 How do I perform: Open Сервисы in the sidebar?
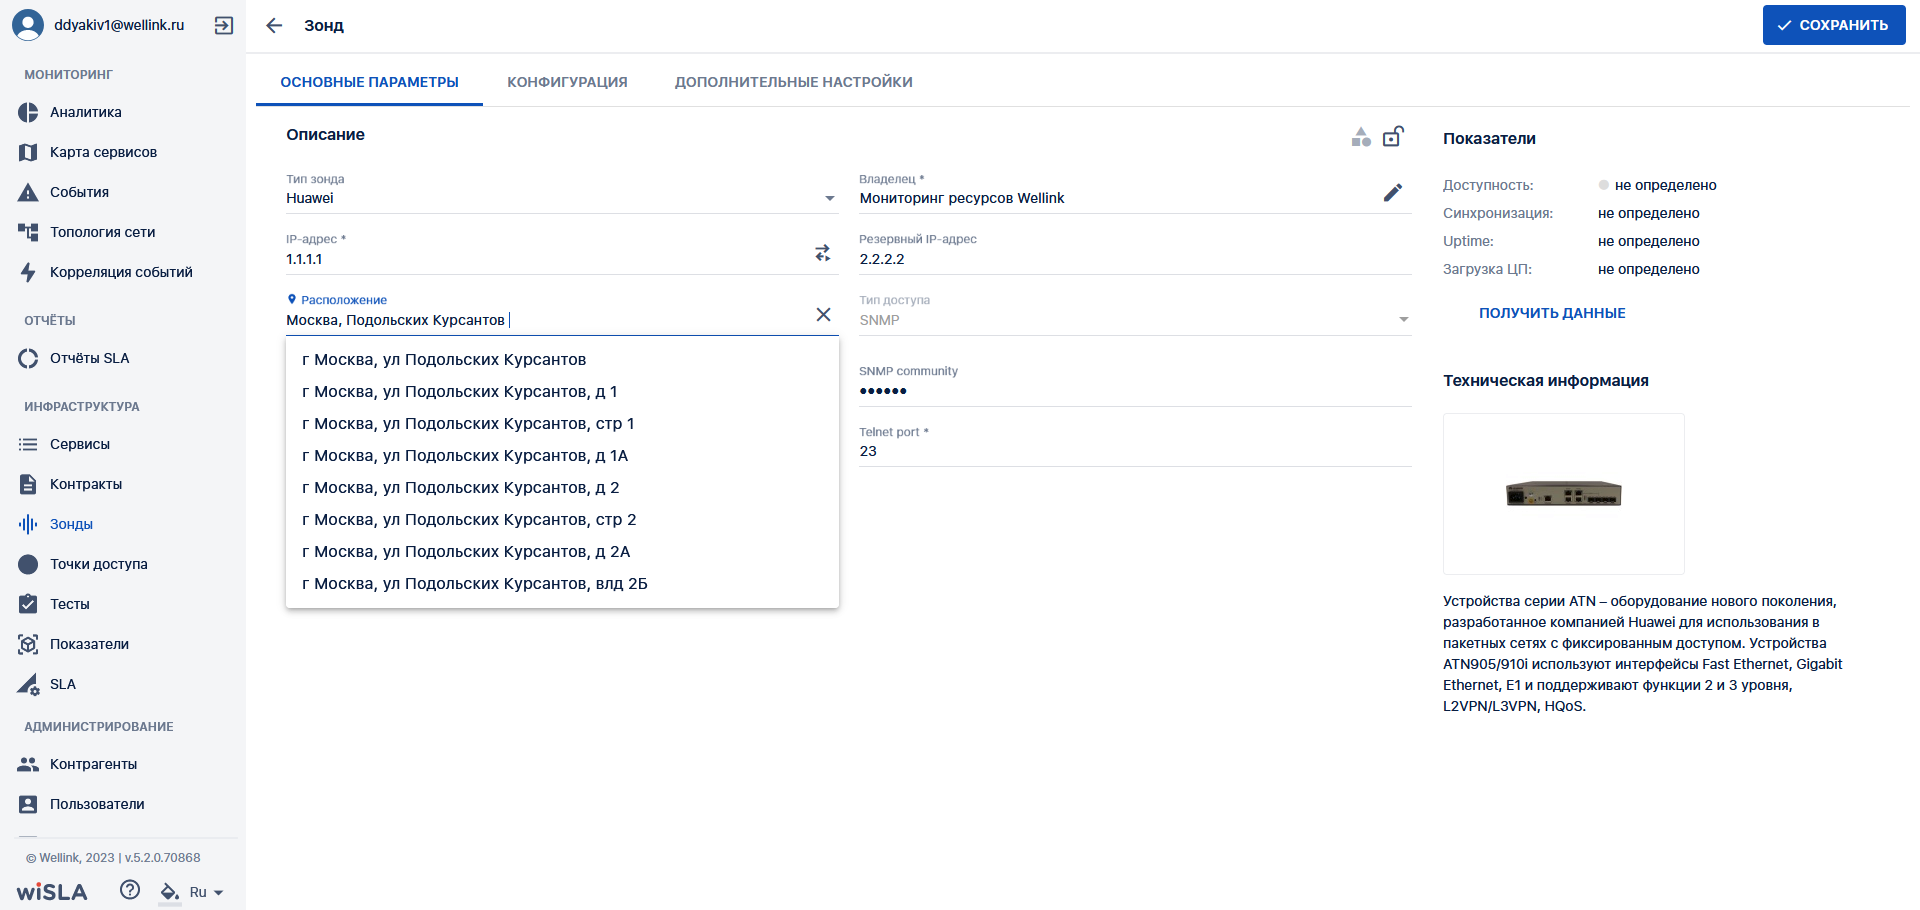click(123, 444)
